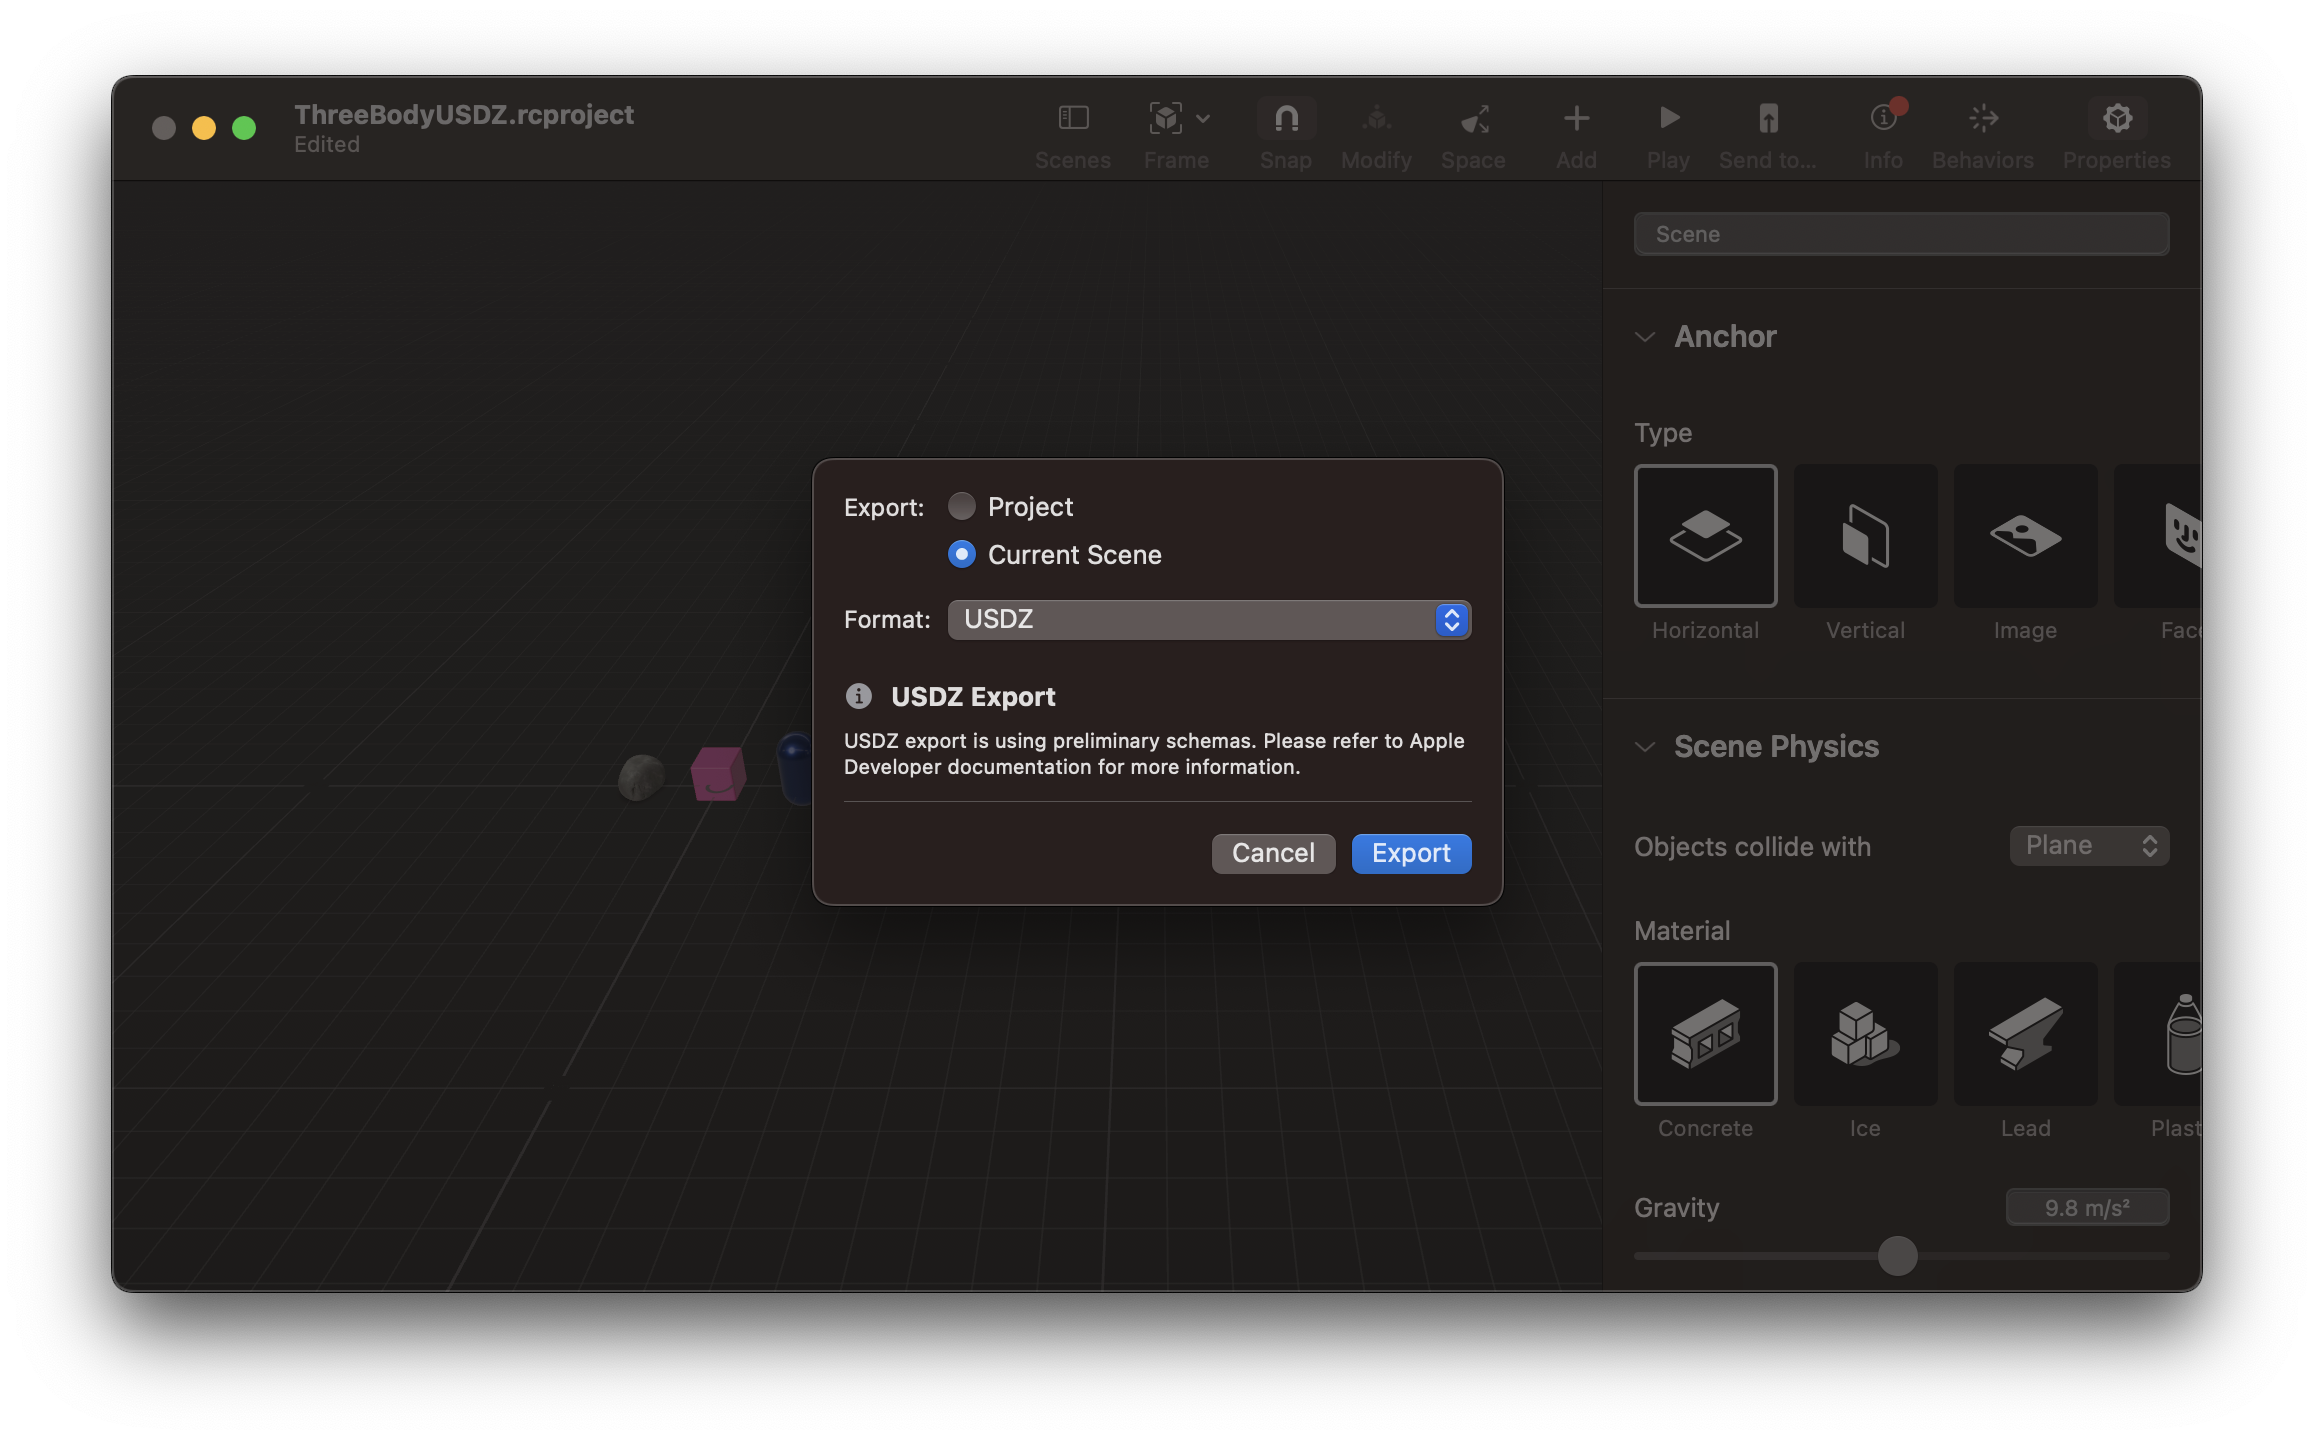The height and width of the screenshot is (1440, 2314).
Task: Click the Gravity 9.8 m/s² value field
Action: 2087,1207
